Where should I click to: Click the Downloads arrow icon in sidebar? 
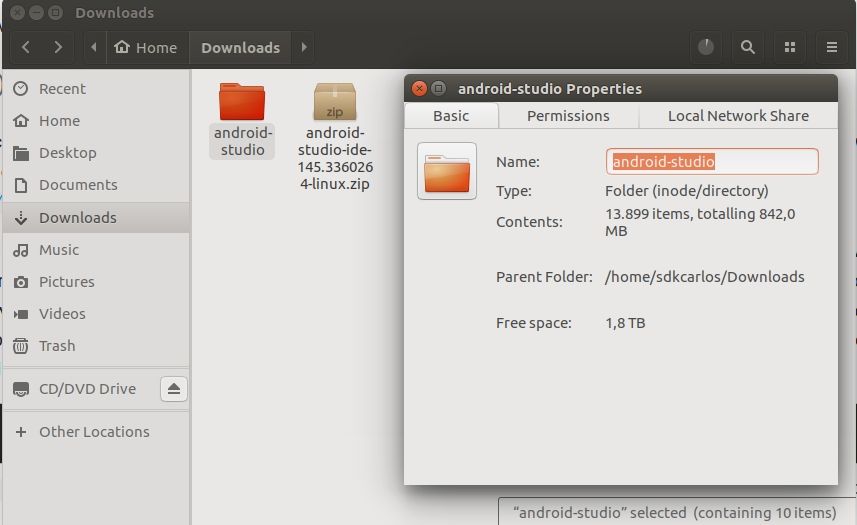(x=21, y=218)
